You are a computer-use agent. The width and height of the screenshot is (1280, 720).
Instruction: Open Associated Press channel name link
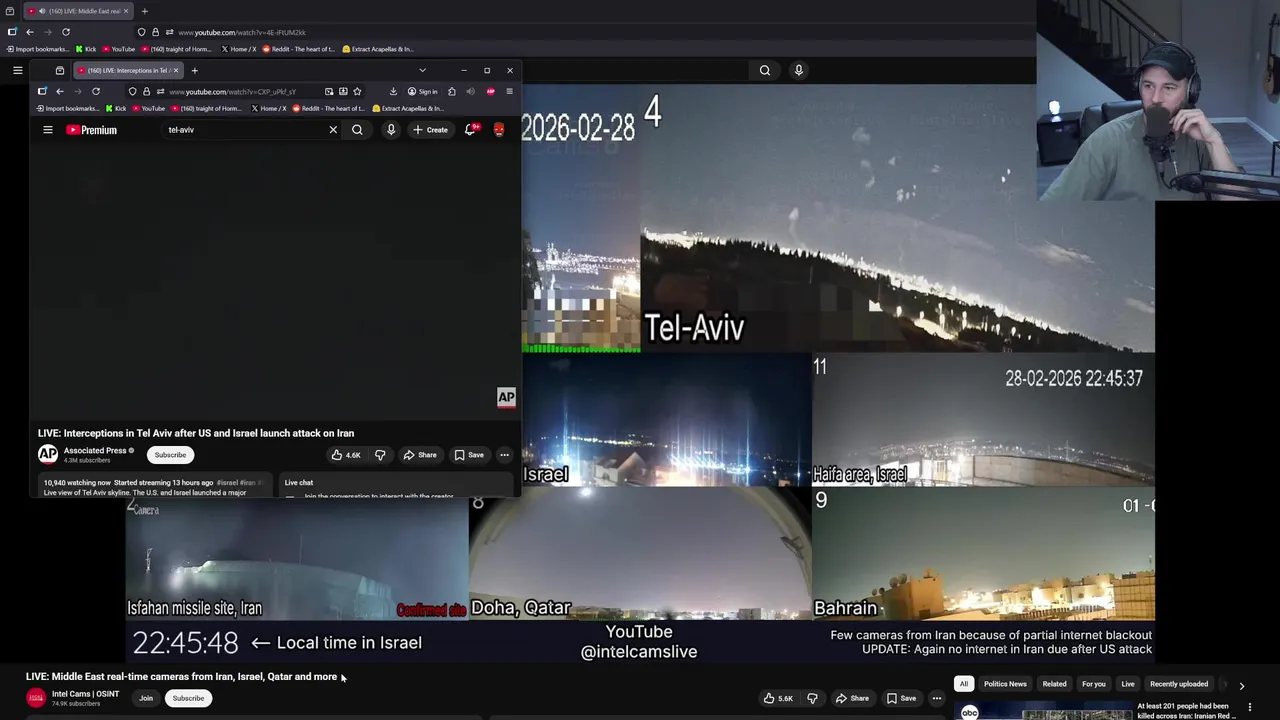click(95, 450)
